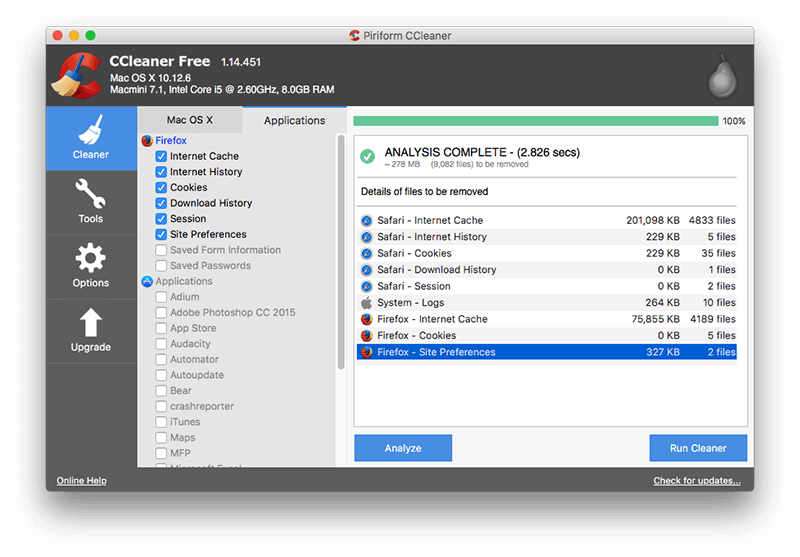Disable the Firefox Cookies checkbox
Viewport: 800px width, 557px height.
(x=161, y=187)
